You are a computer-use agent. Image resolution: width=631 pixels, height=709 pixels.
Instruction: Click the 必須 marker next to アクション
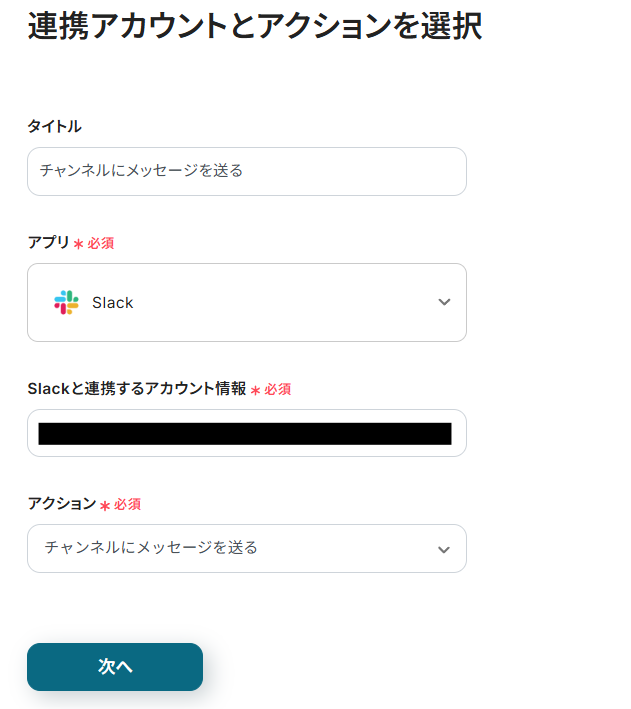click(x=128, y=504)
